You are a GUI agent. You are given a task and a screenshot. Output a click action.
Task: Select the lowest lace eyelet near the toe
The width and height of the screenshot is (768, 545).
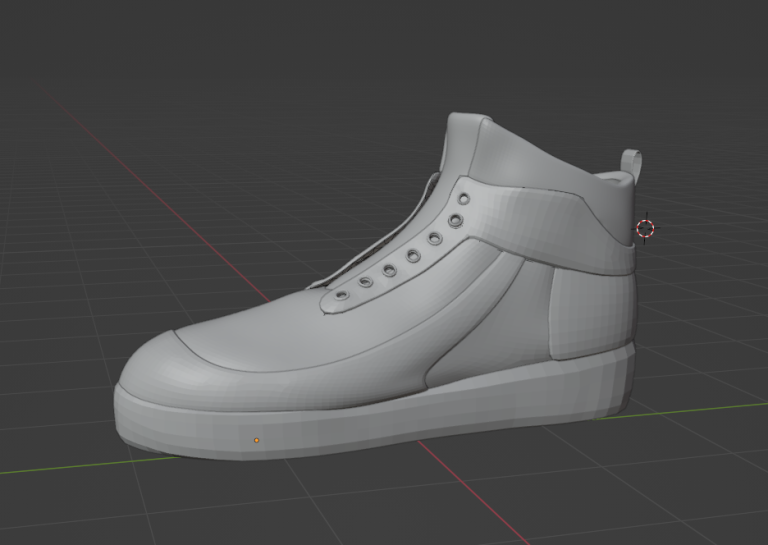(x=343, y=297)
